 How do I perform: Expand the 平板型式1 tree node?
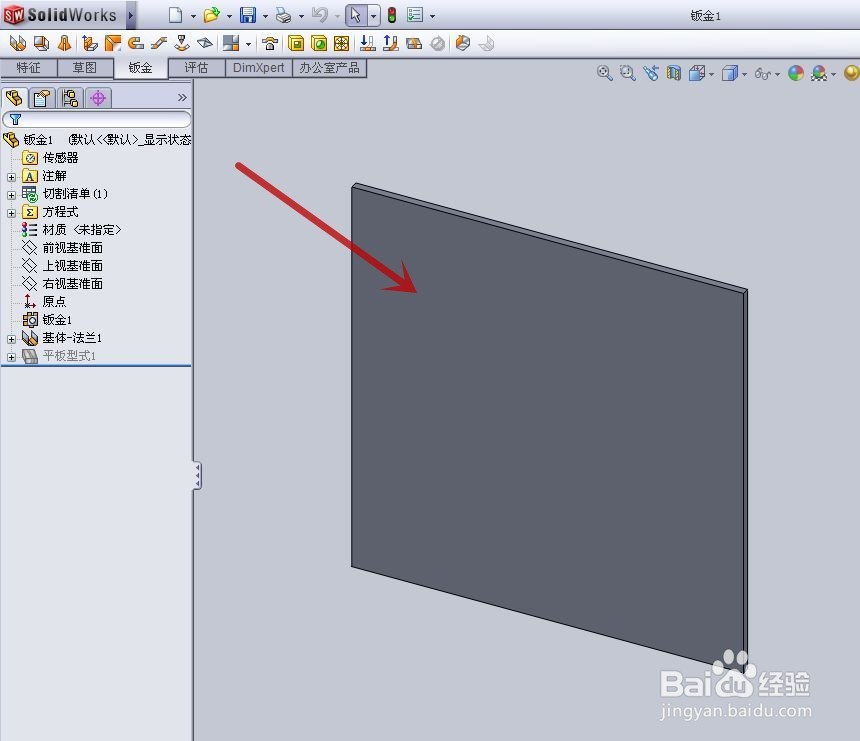pos(12,358)
